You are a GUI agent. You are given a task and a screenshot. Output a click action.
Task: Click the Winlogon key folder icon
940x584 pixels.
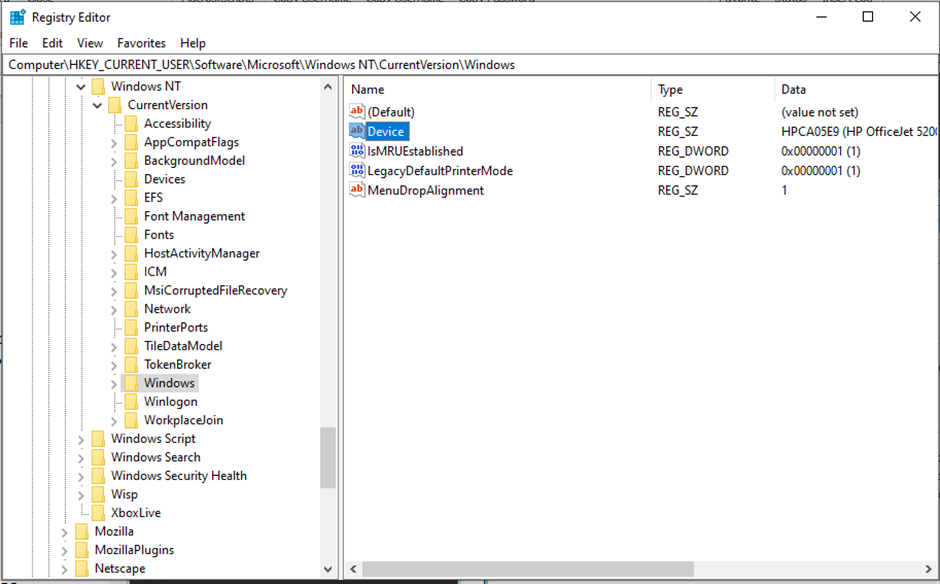click(131, 402)
